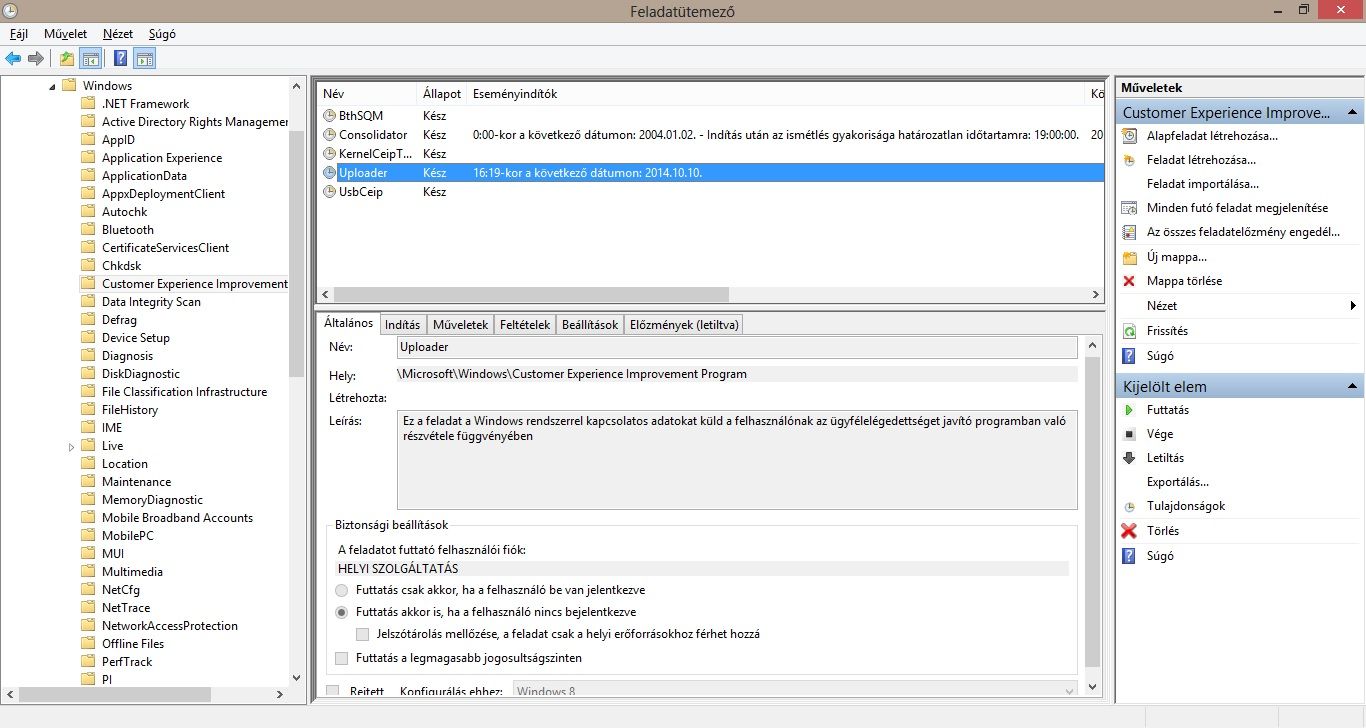This screenshot has width=1366, height=728.
Task: Collapse the Customer Experience Improvement actions section
Action: 1351,113
